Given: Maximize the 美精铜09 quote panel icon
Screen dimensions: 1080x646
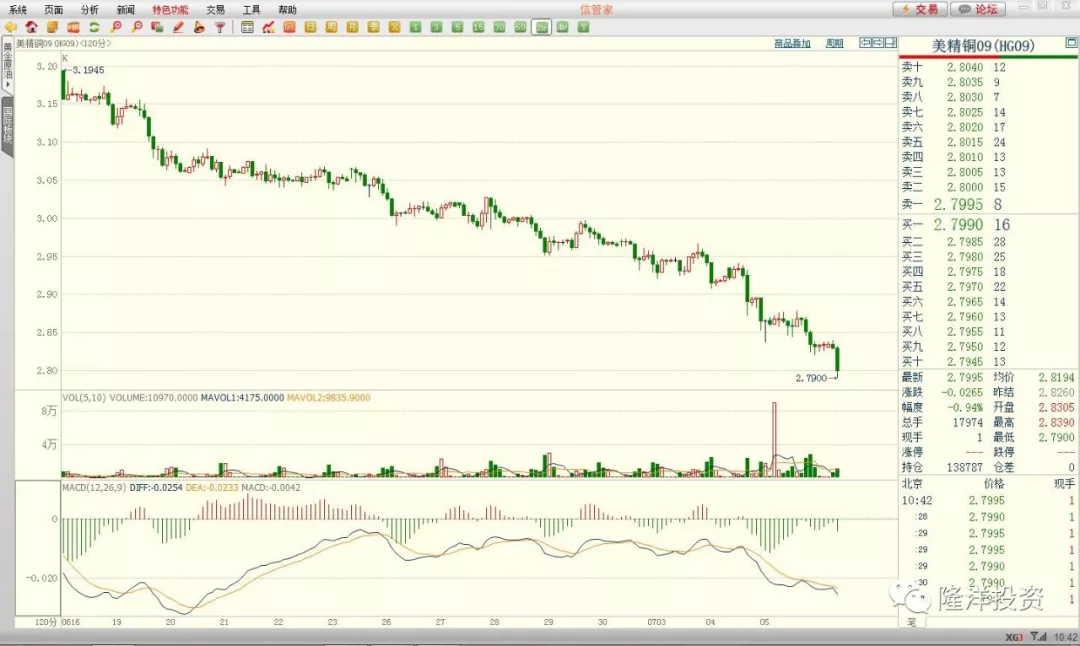Looking at the screenshot, I should [x=1071, y=43].
